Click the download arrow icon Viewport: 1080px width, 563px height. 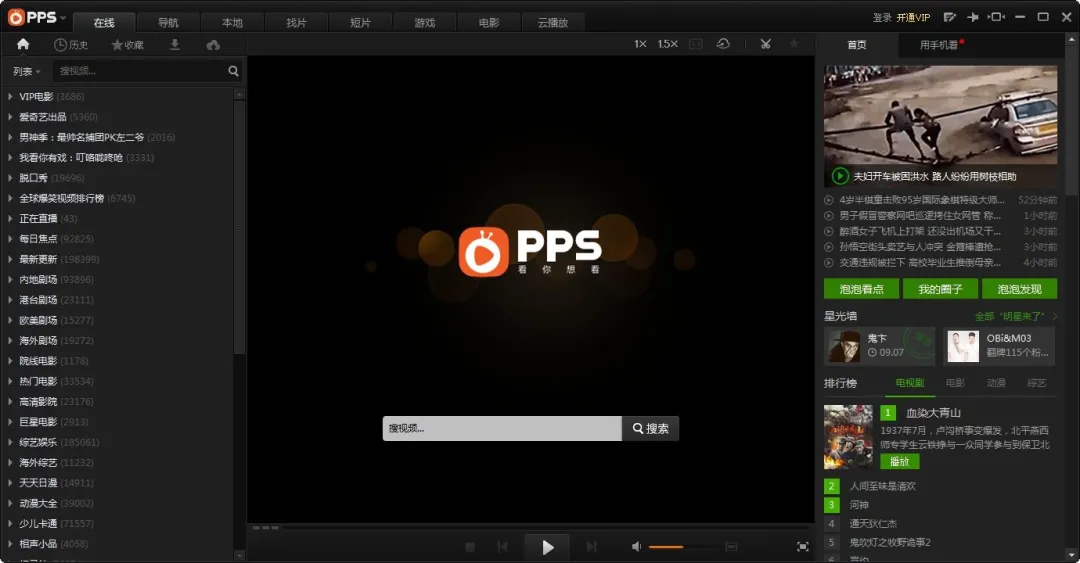[x=175, y=44]
